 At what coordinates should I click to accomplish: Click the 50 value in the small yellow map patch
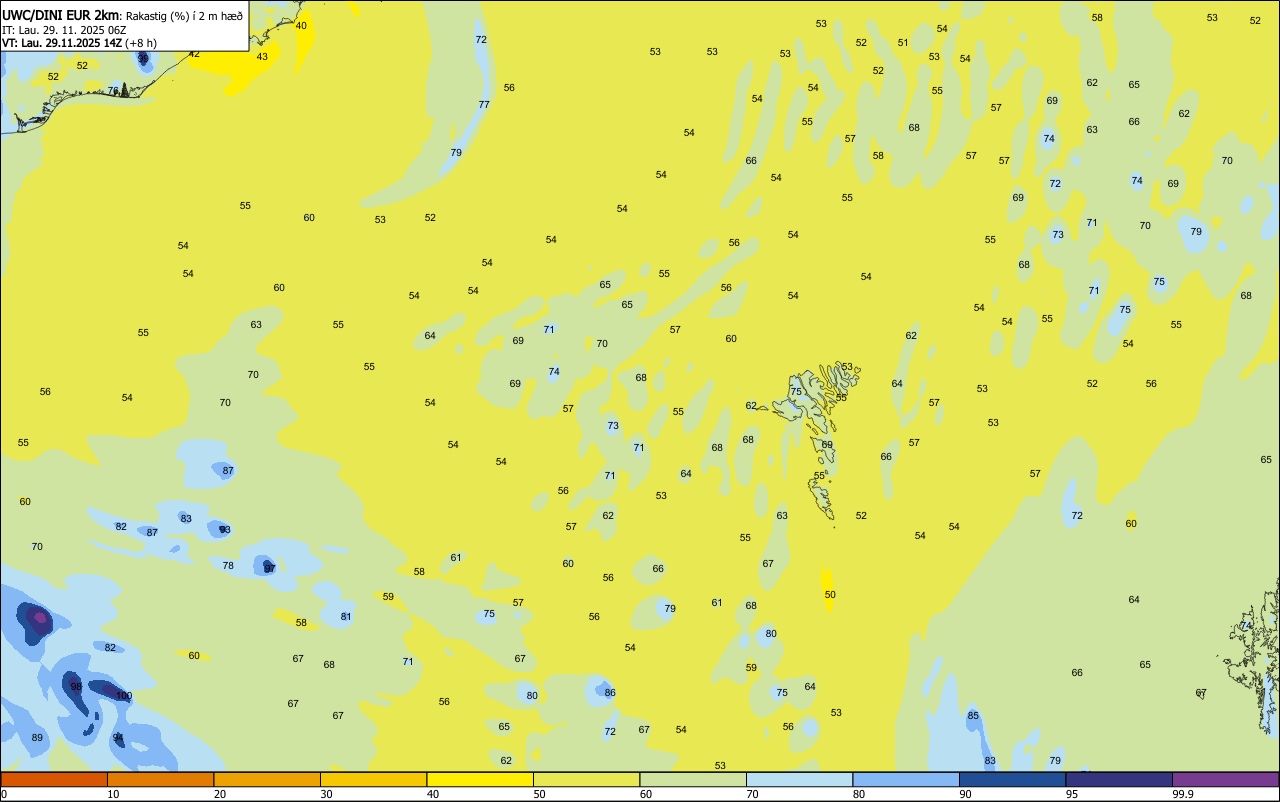click(830, 595)
